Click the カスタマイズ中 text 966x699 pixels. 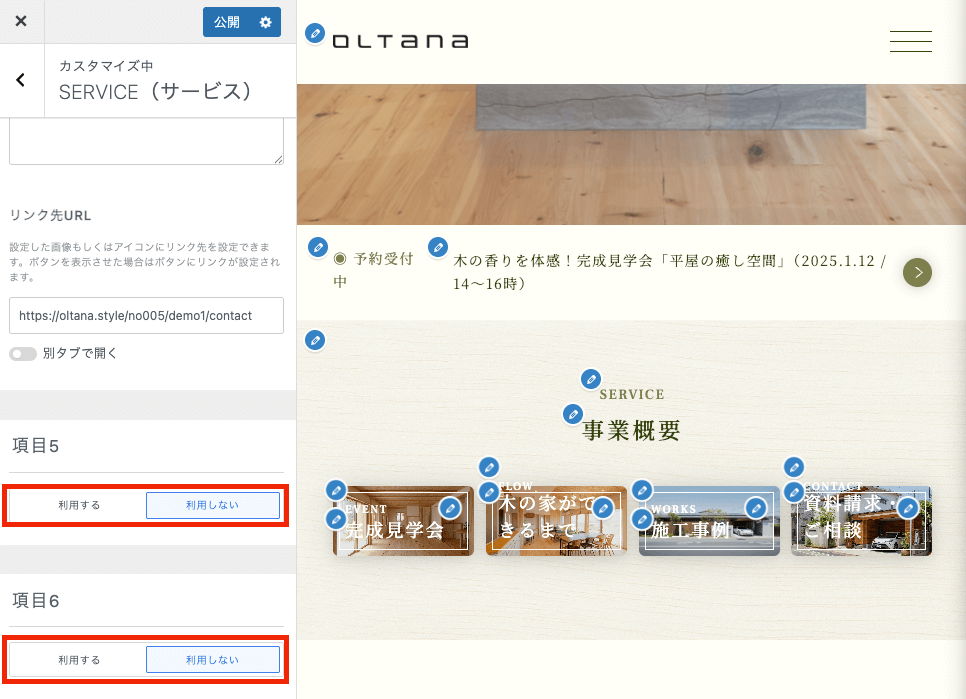(106, 66)
